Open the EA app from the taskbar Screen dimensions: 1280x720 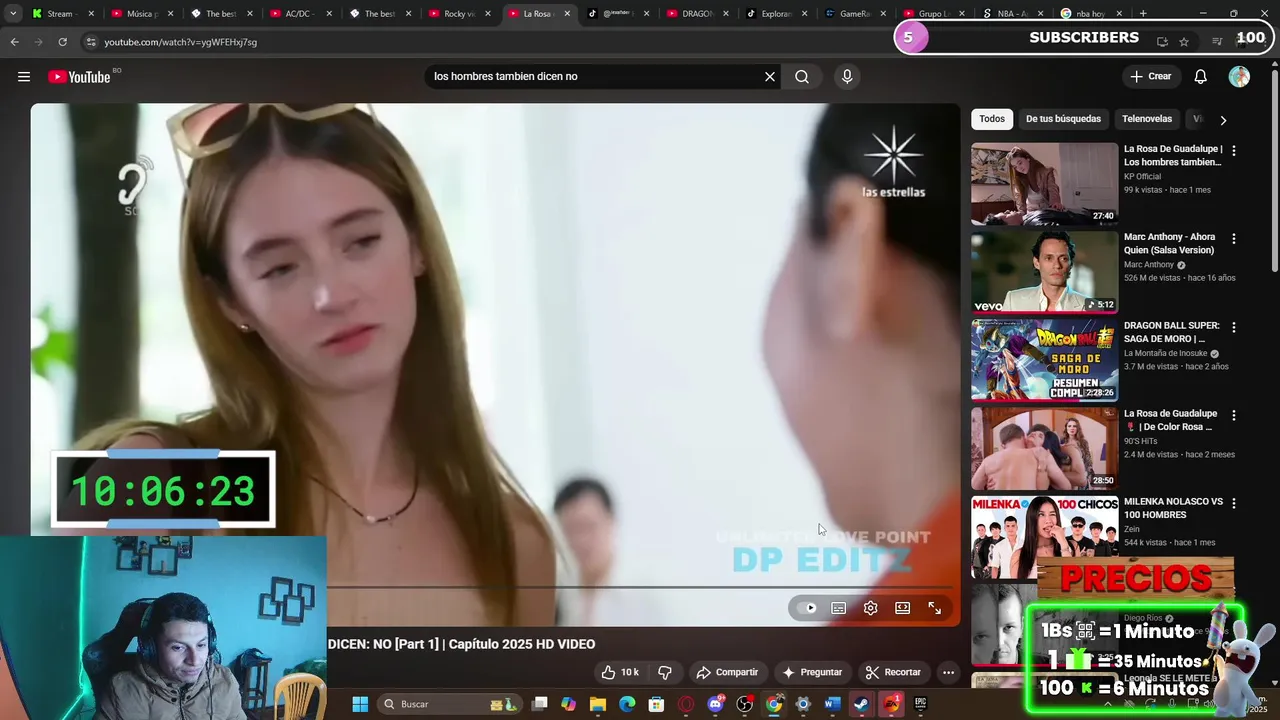tap(891, 704)
